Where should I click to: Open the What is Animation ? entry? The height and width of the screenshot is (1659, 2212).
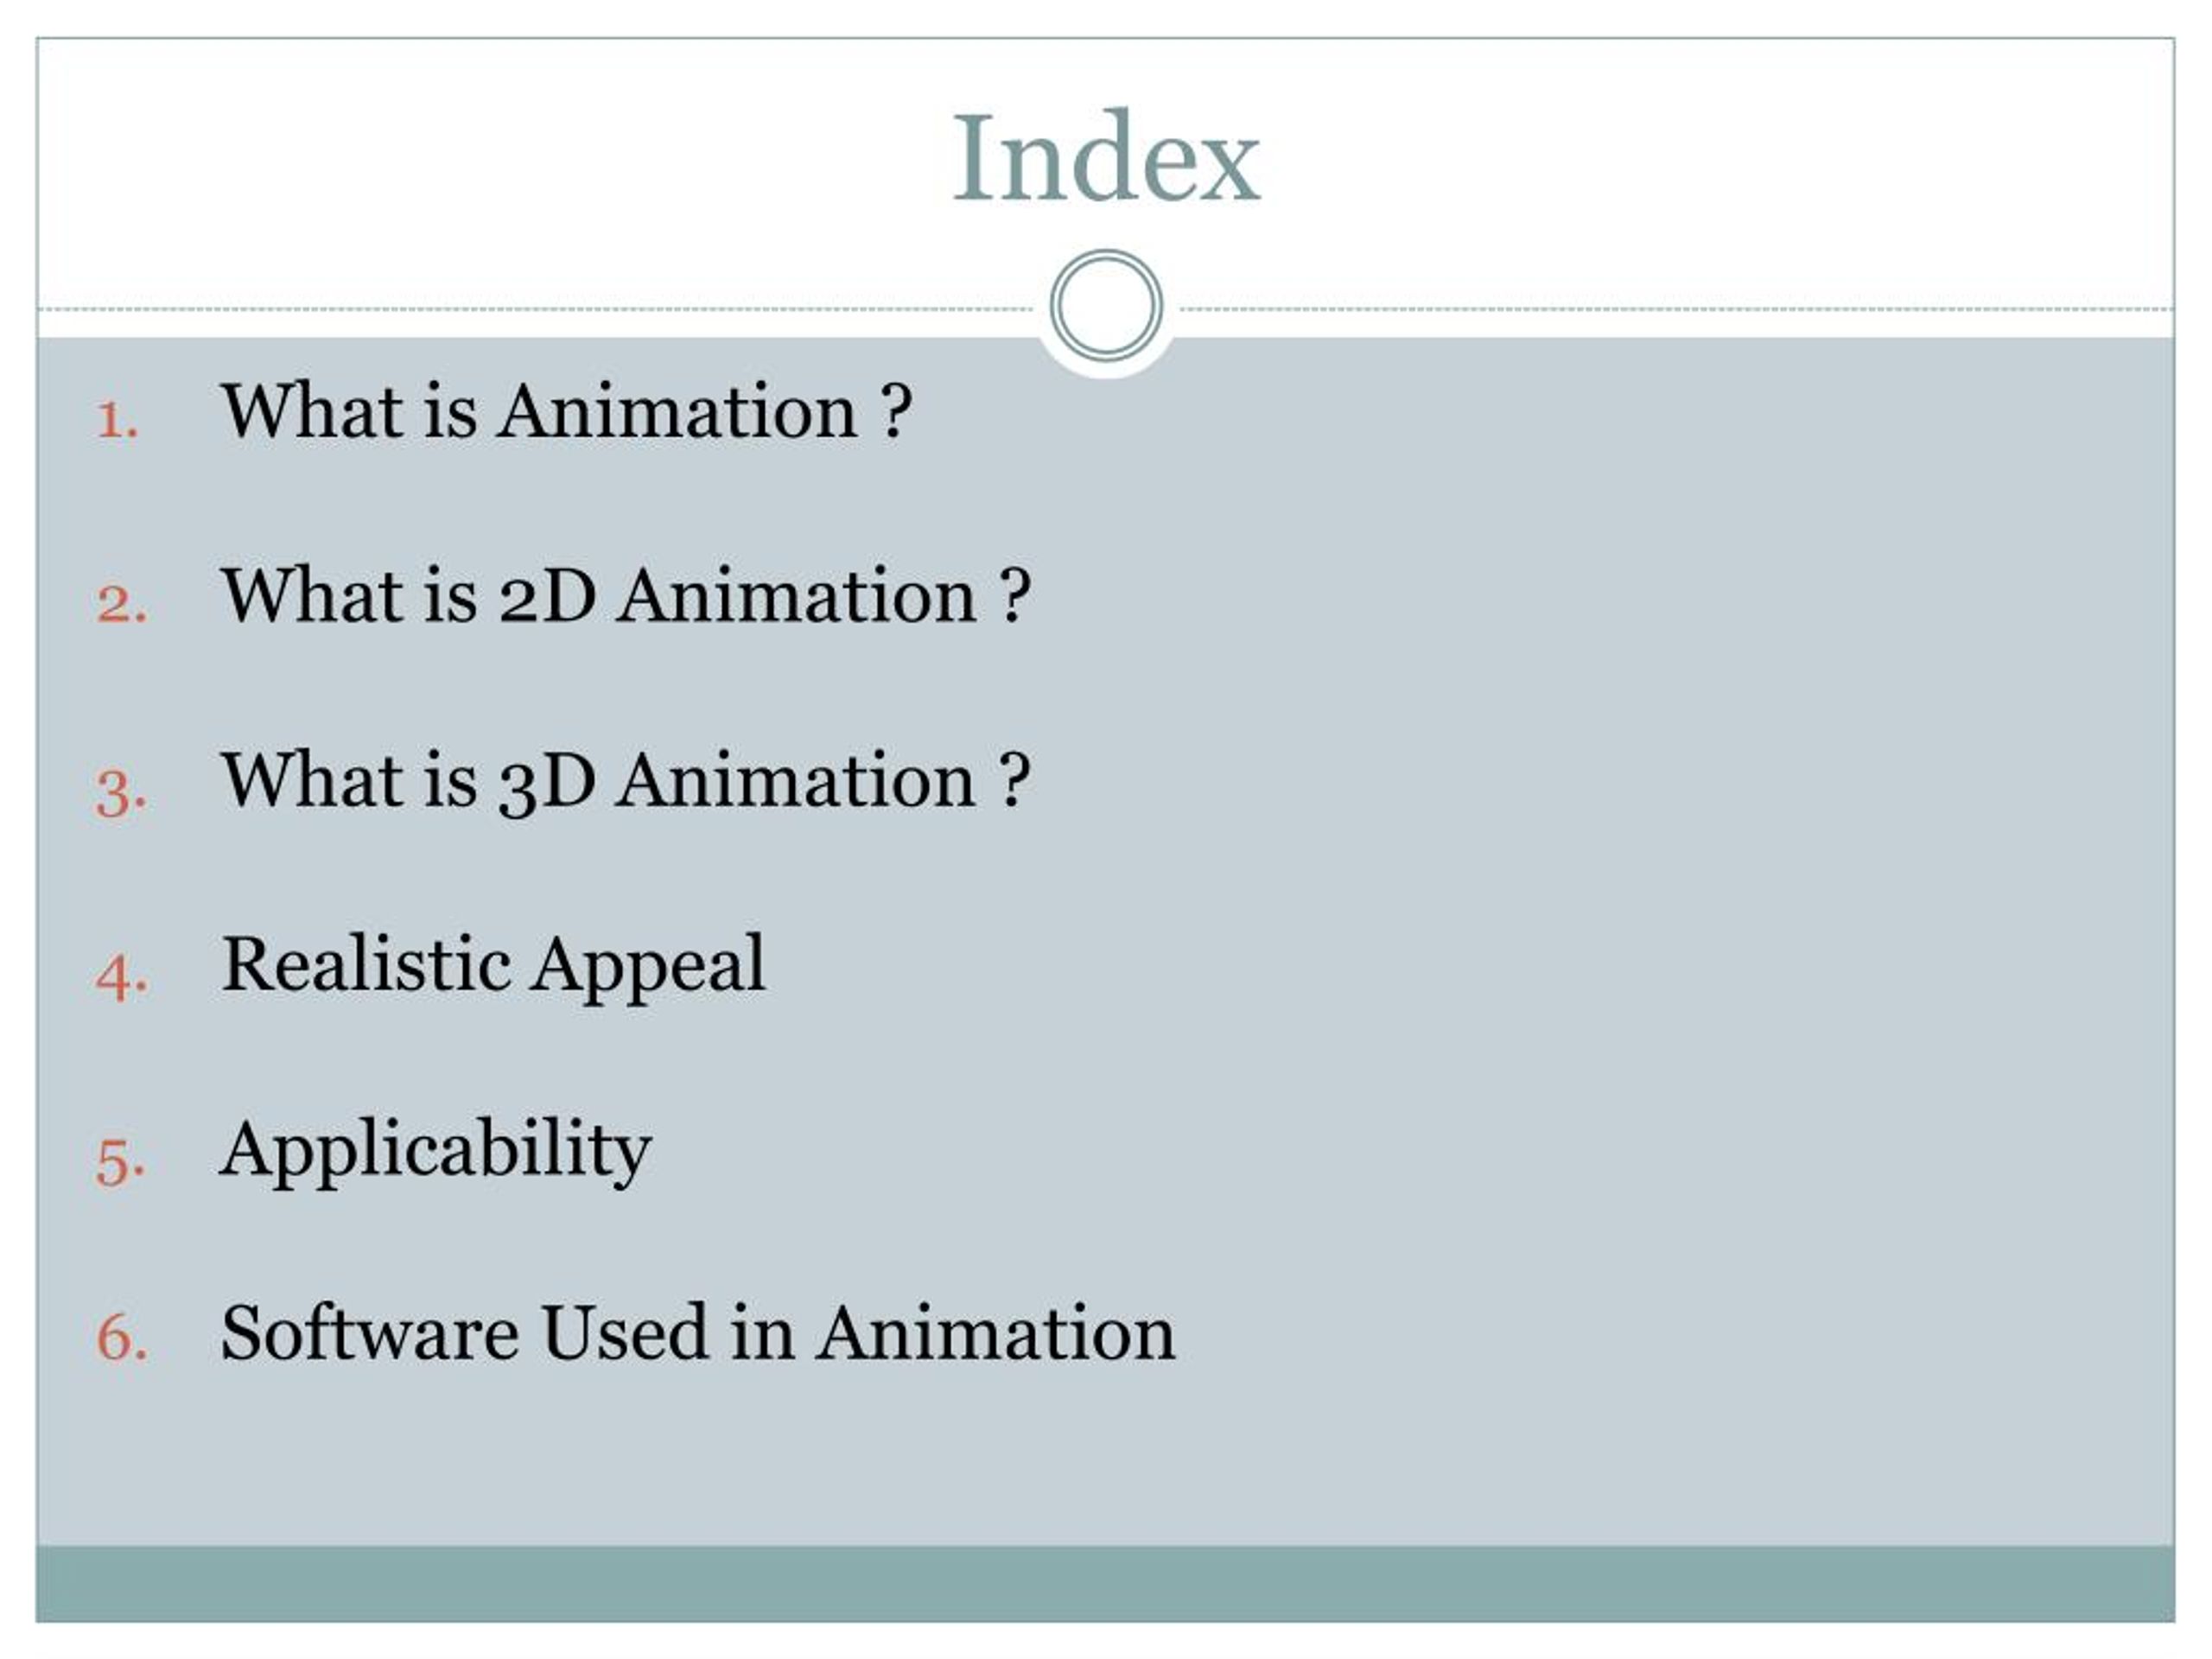click(566, 411)
